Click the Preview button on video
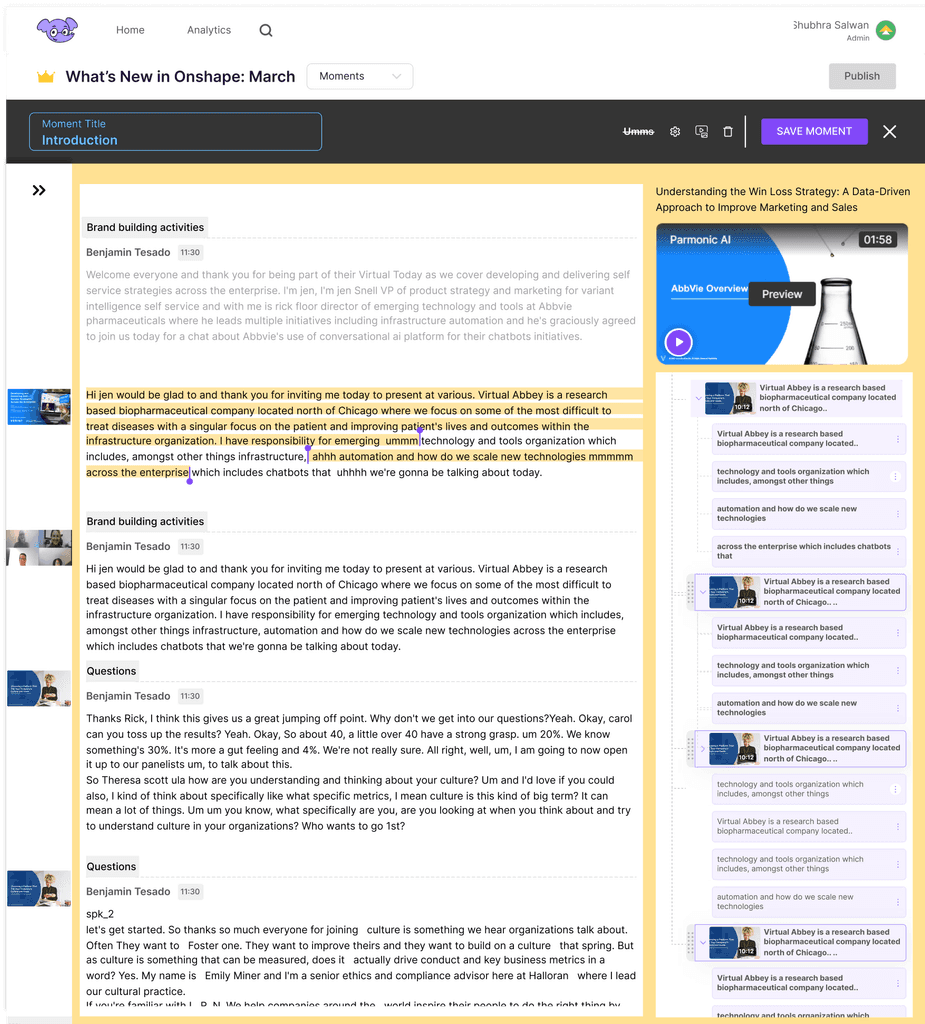Screen dimensions: 925x1024 782,294
